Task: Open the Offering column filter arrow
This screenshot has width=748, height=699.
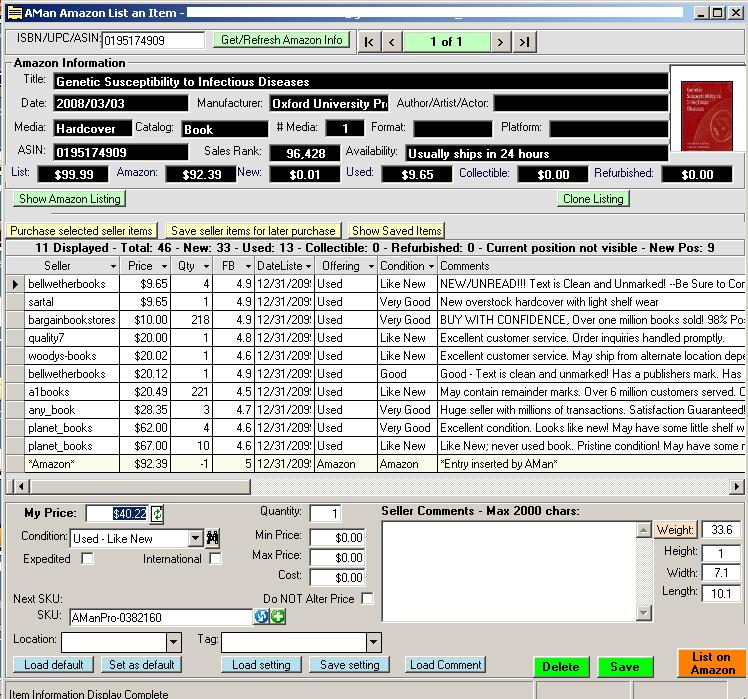Action: [371, 266]
